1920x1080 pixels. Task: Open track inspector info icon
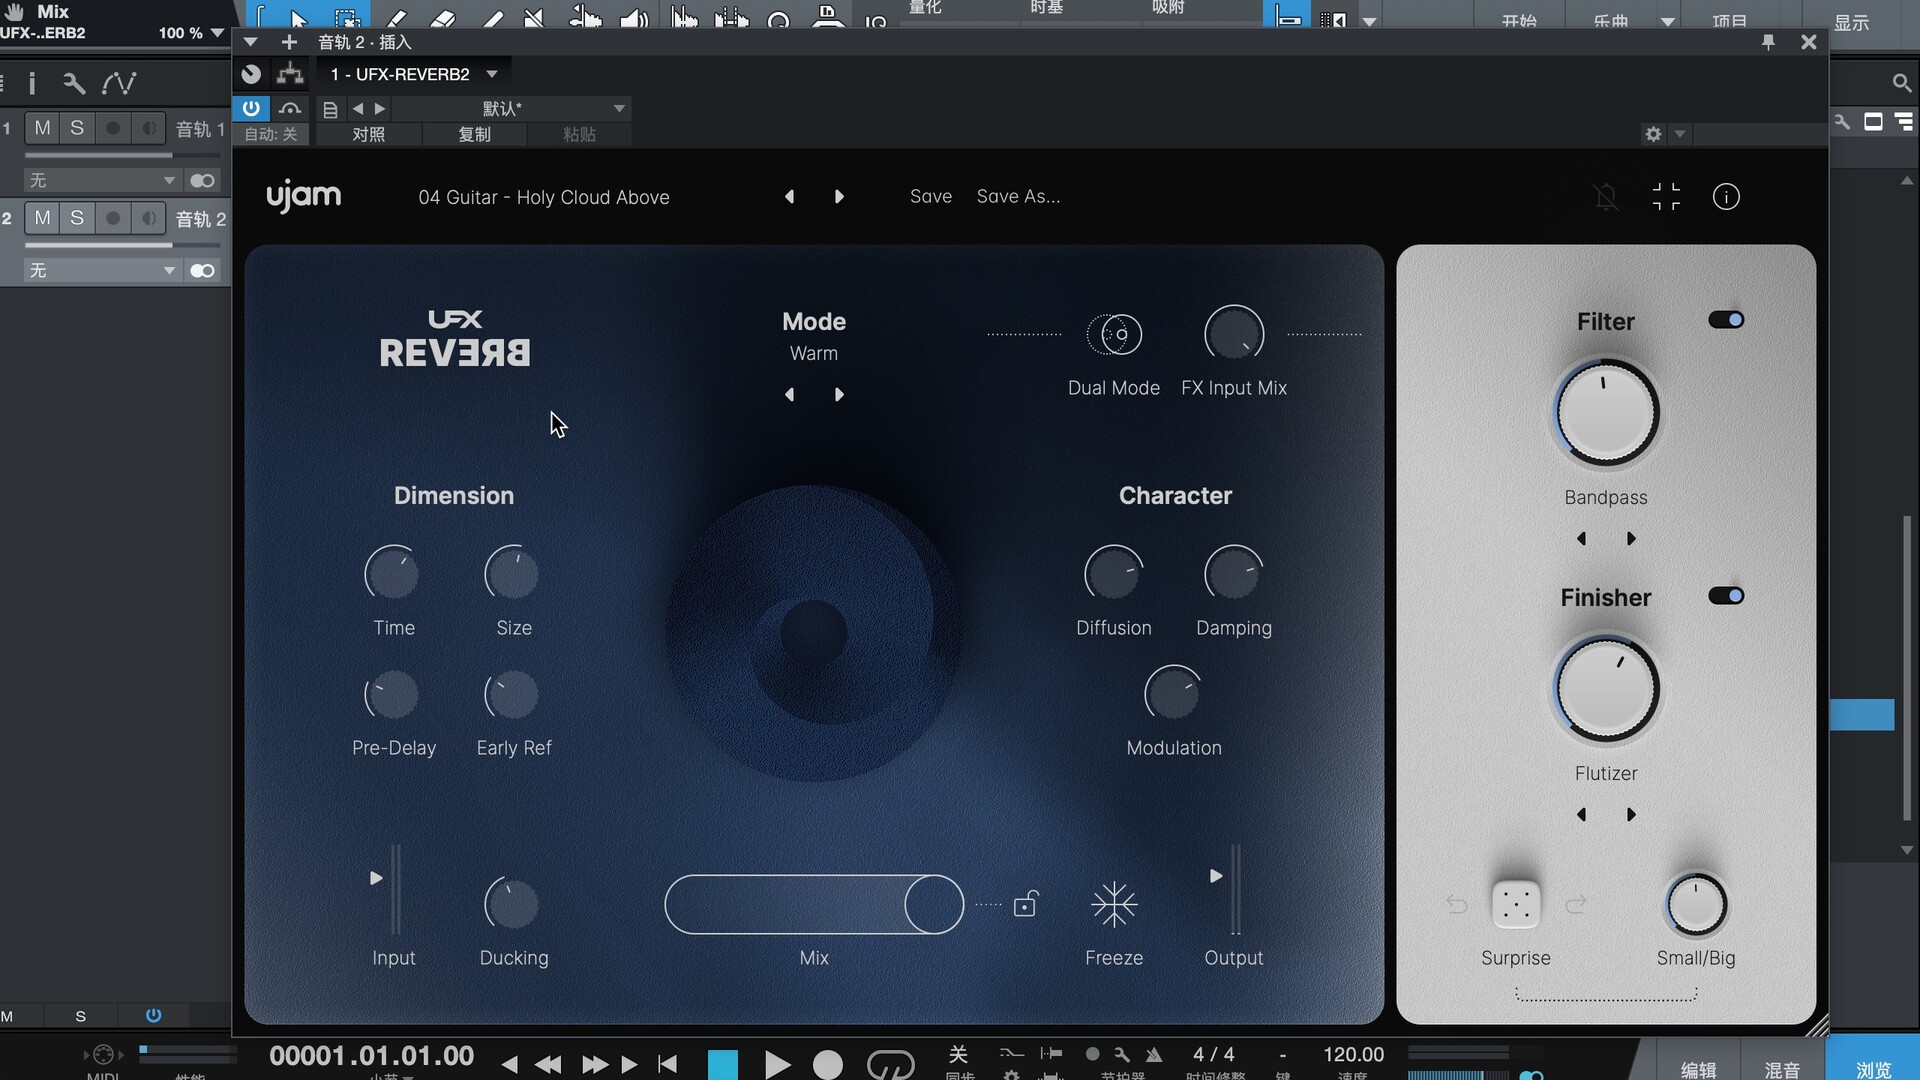[32, 83]
